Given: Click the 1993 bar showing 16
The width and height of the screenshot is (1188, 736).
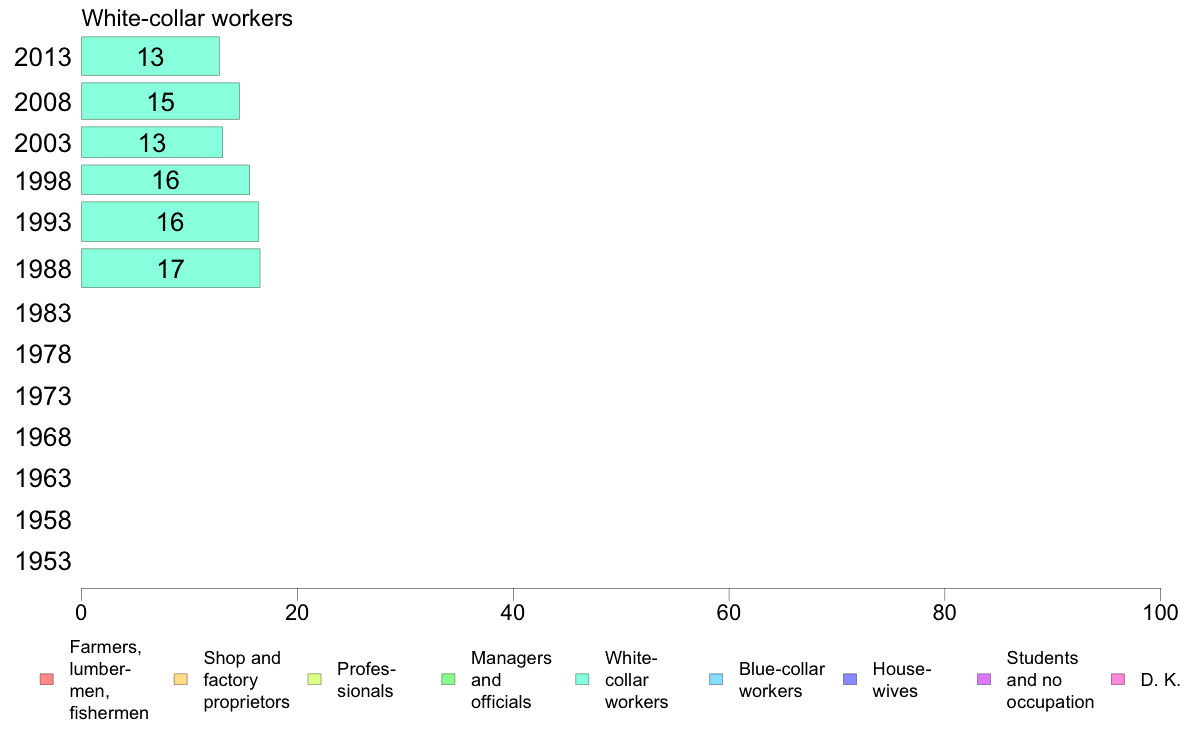Looking at the screenshot, I should (170, 221).
